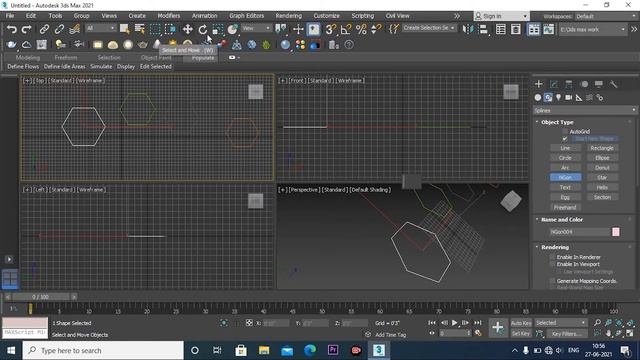
Task: Toggle the 3D Snaps icon
Action: [330, 29]
